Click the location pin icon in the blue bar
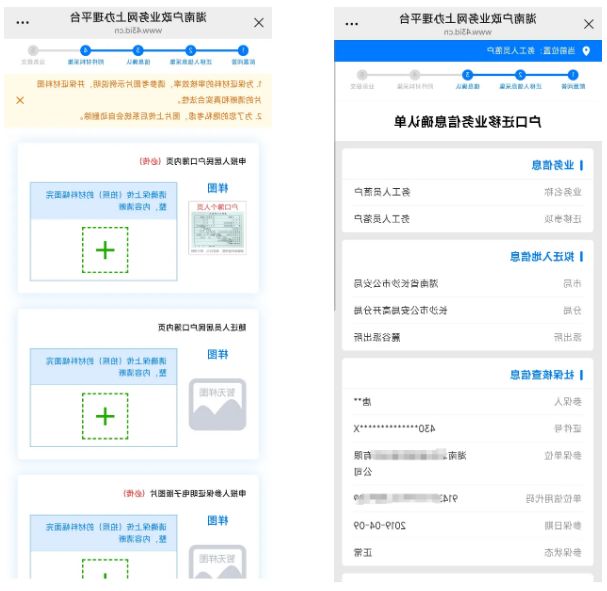This screenshot has width=607, height=591. 586,51
